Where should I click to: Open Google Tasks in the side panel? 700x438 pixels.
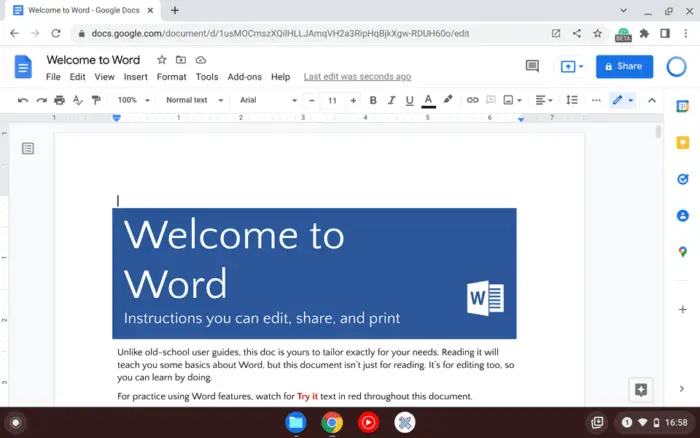pyautogui.click(x=683, y=179)
